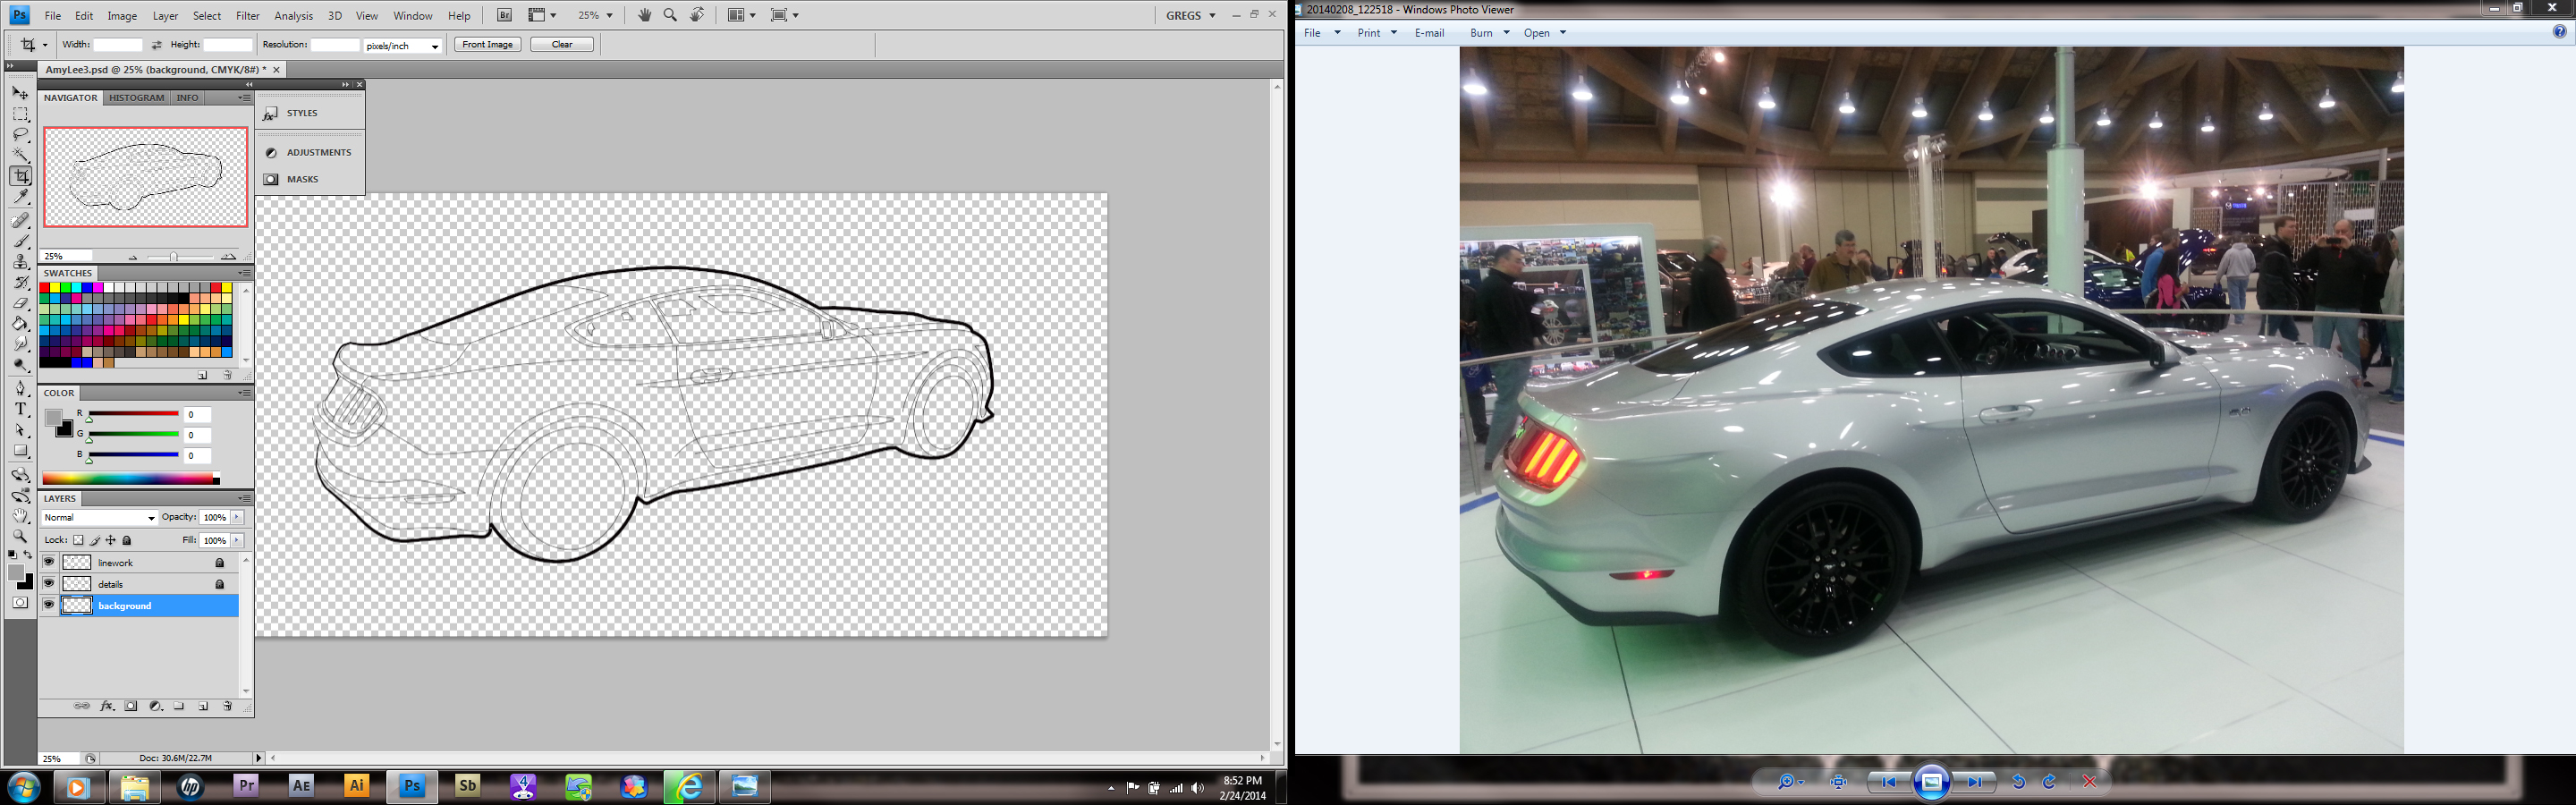Delete the layer using the trash icon

click(227, 706)
